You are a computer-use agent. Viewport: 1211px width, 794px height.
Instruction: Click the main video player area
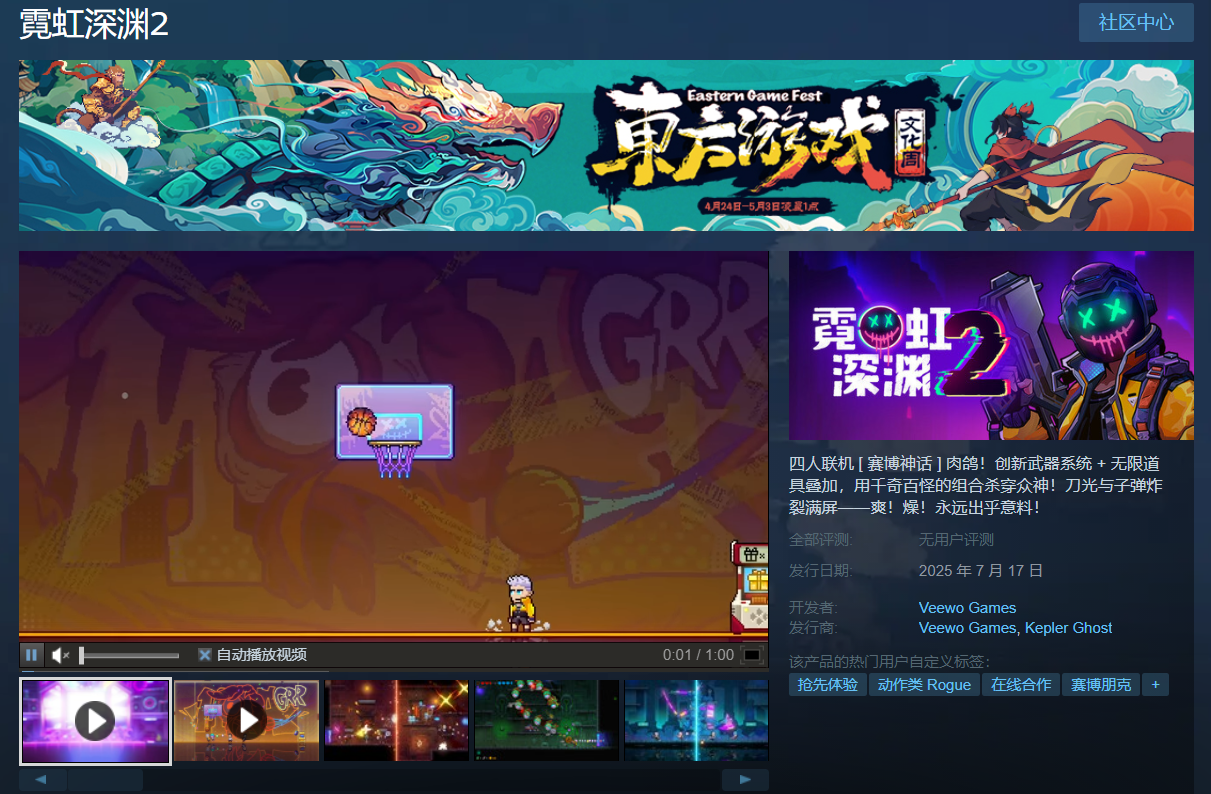tap(394, 445)
